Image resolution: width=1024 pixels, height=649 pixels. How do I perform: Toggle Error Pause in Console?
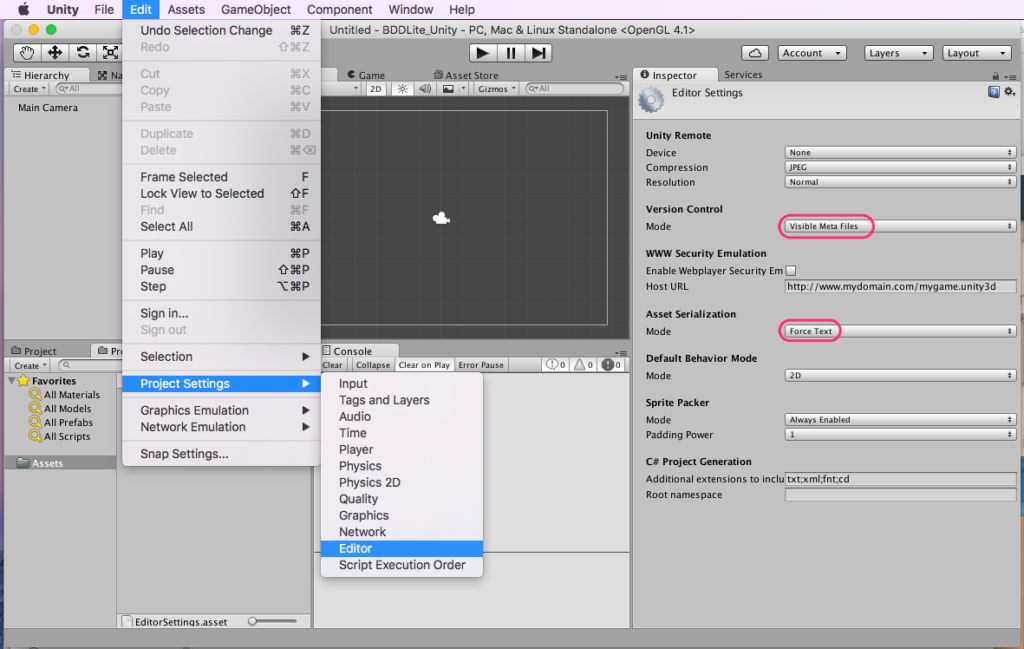coord(481,365)
